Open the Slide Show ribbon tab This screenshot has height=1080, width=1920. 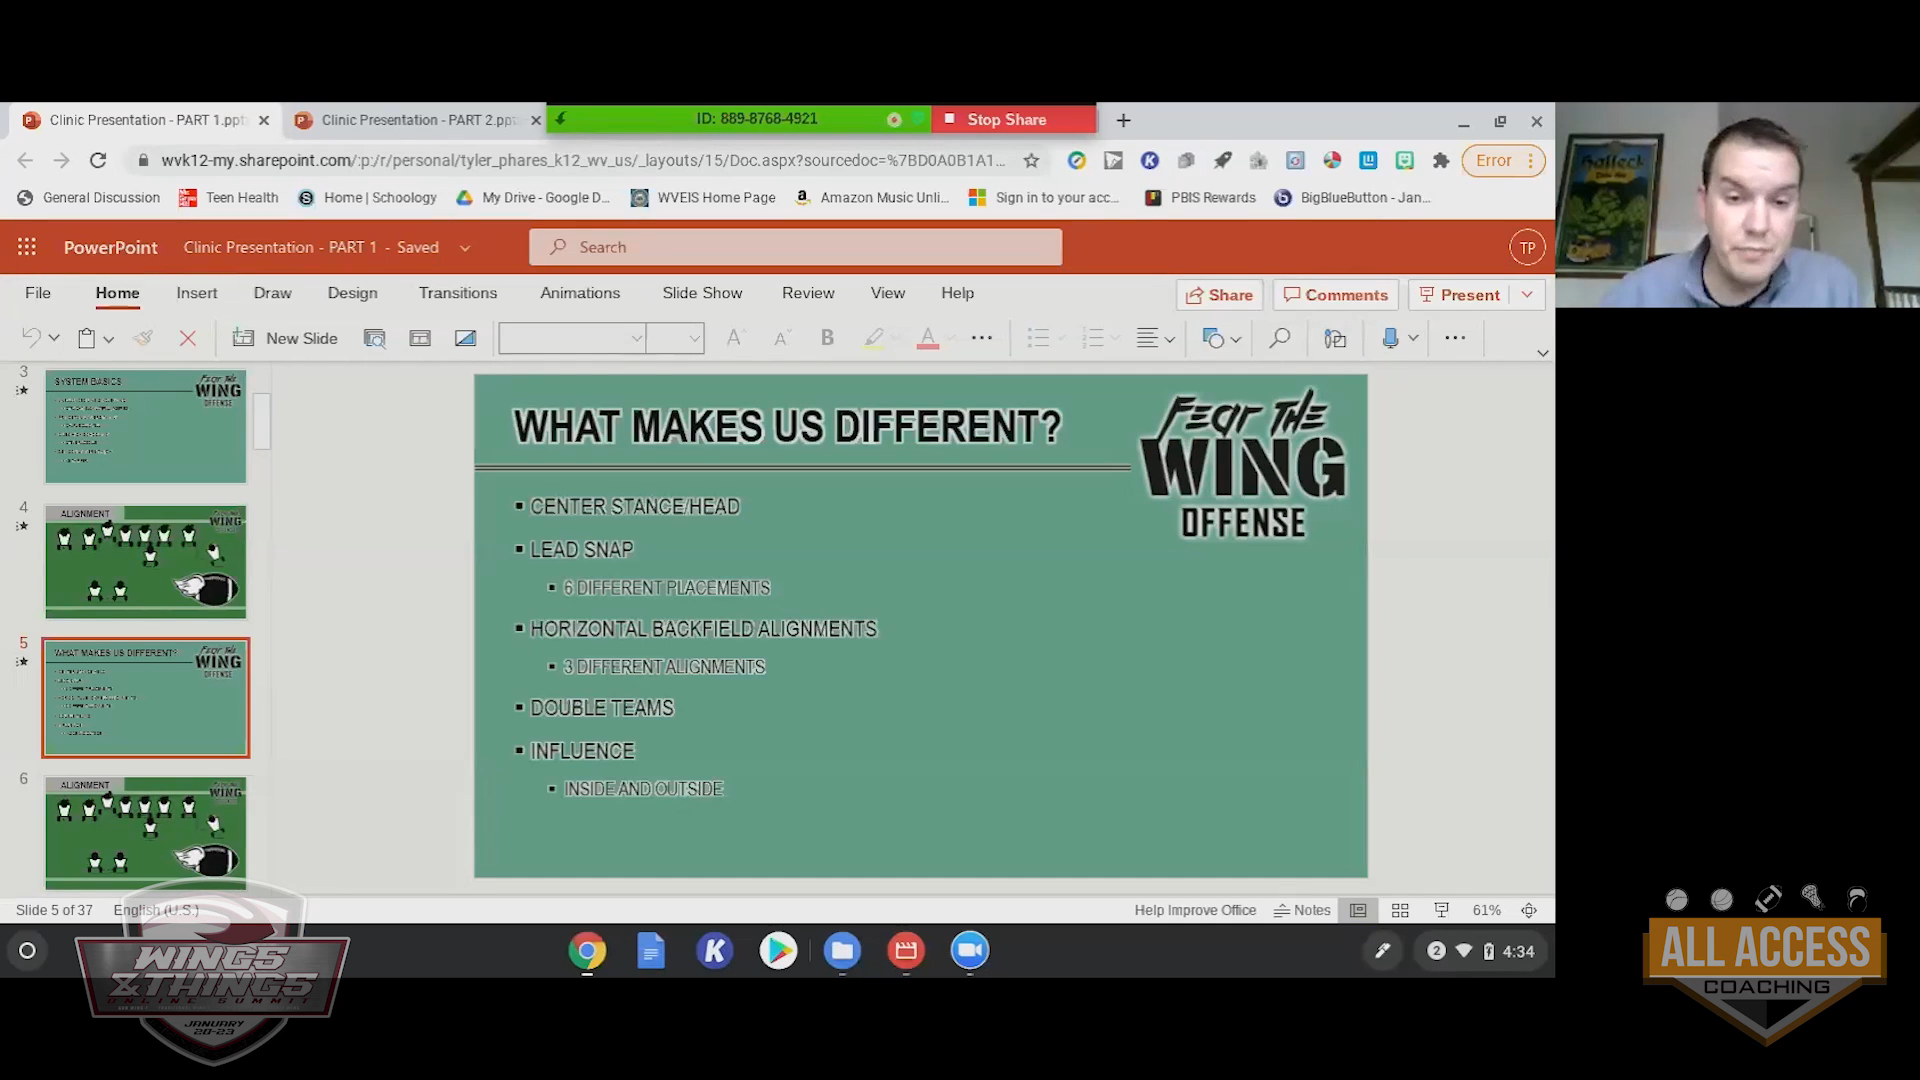(x=702, y=293)
